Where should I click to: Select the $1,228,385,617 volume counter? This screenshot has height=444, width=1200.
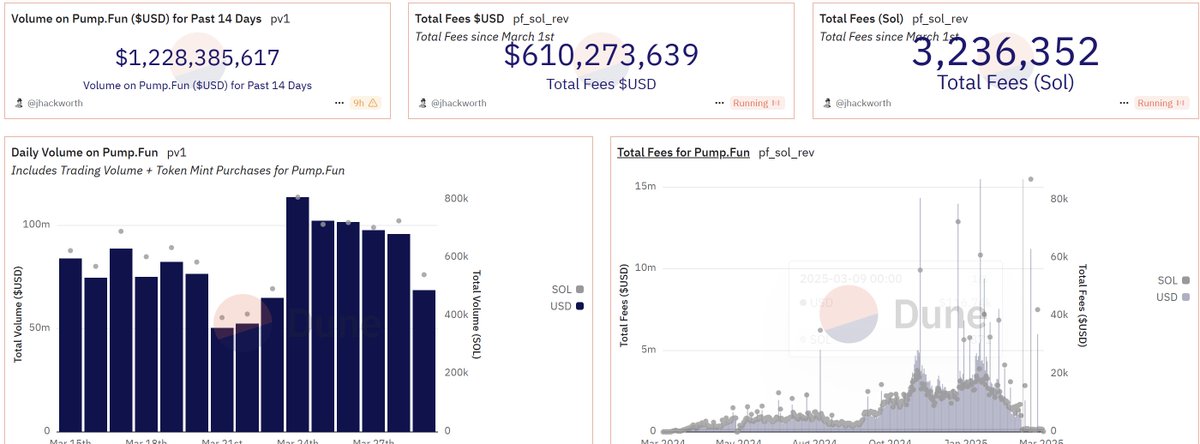(197, 59)
